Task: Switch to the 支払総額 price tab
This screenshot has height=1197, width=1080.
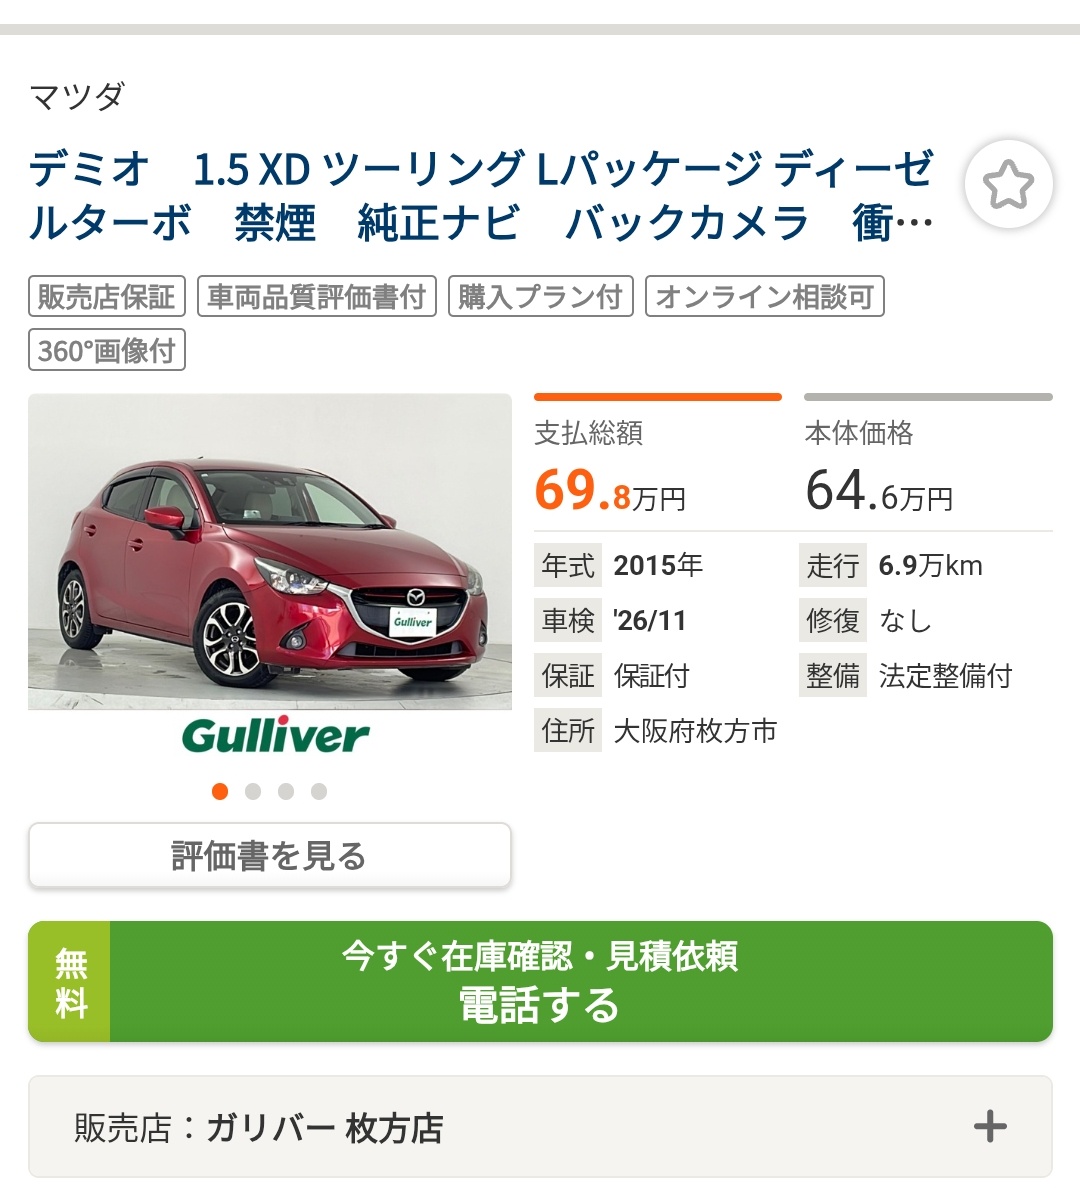Action: coord(658,455)
